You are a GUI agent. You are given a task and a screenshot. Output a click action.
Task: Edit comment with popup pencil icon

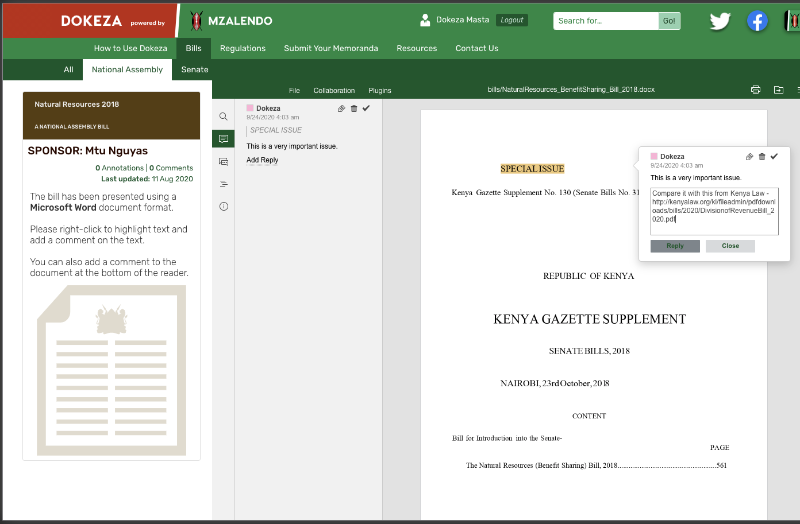[750, 156]
